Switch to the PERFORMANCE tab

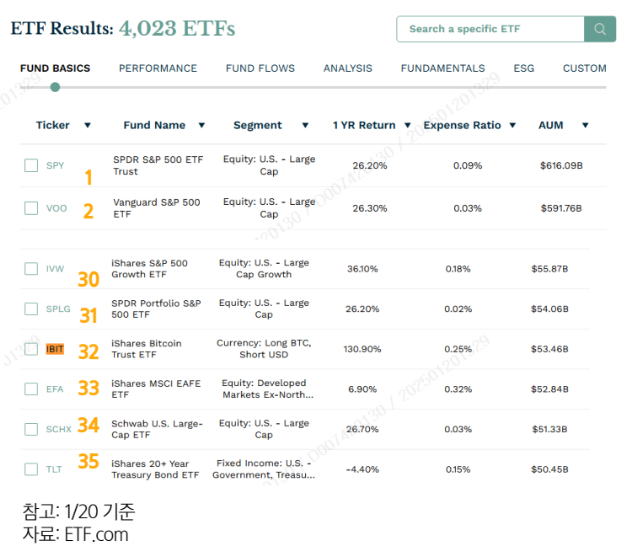point(158,69)
